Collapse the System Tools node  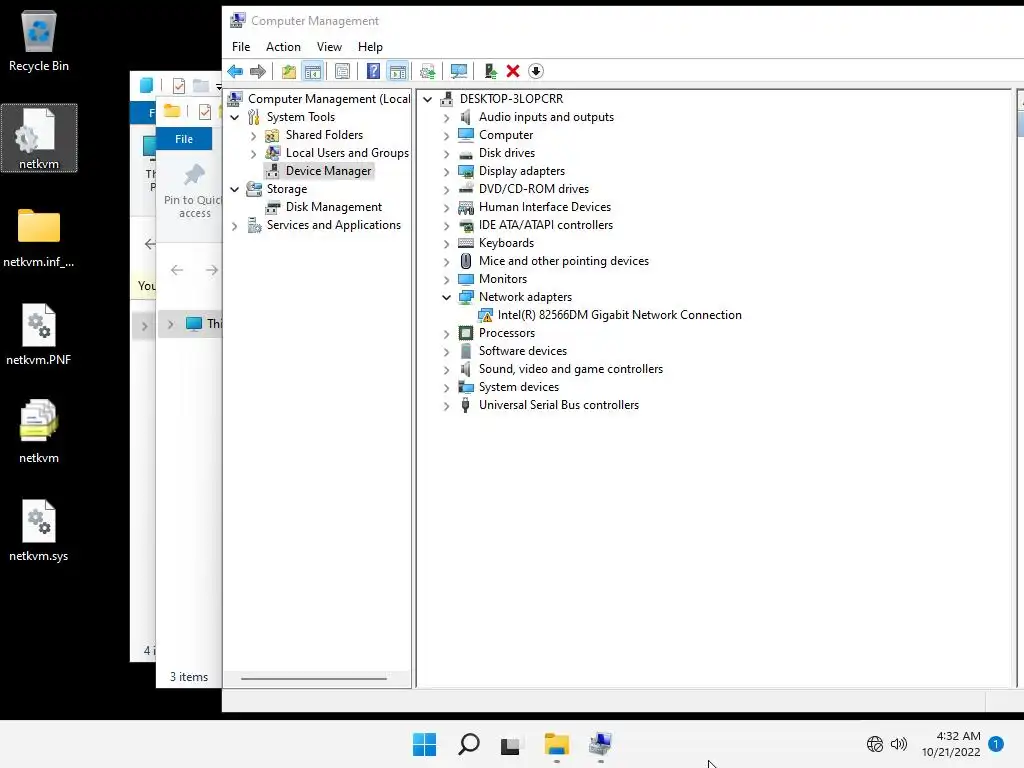click(x=234, y=118)
